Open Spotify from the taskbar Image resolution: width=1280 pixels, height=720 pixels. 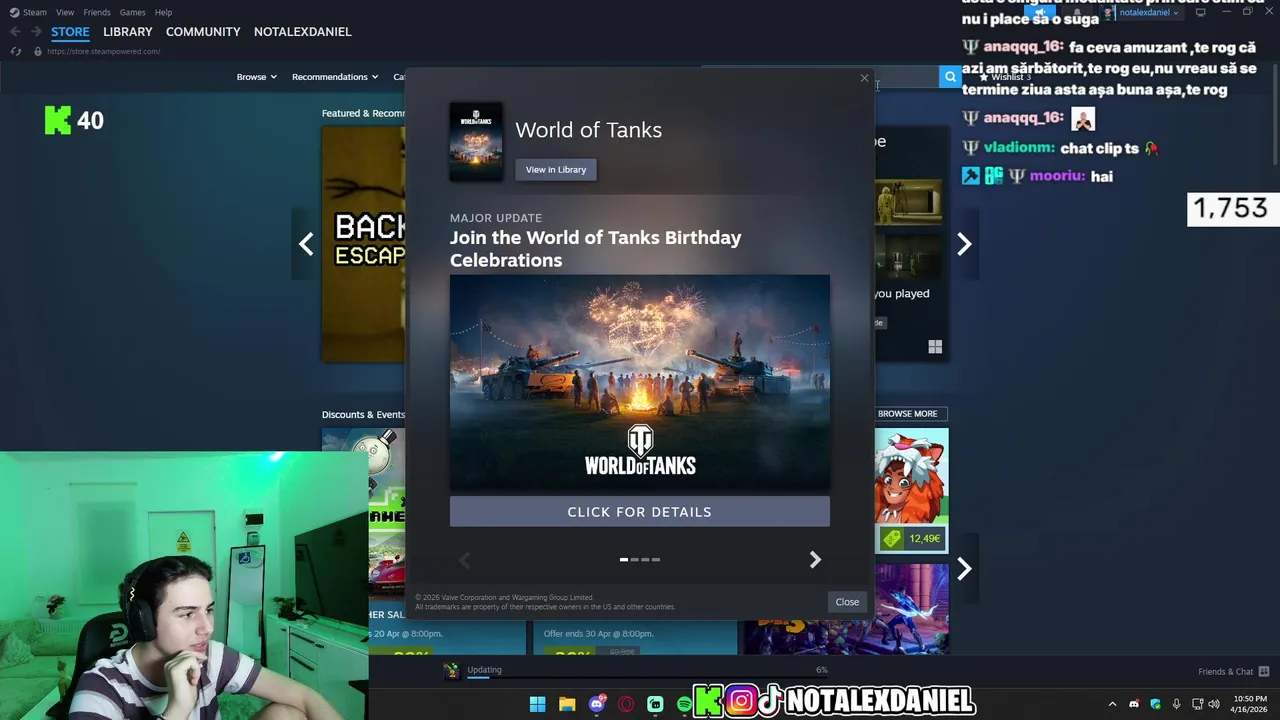[684, 704]
